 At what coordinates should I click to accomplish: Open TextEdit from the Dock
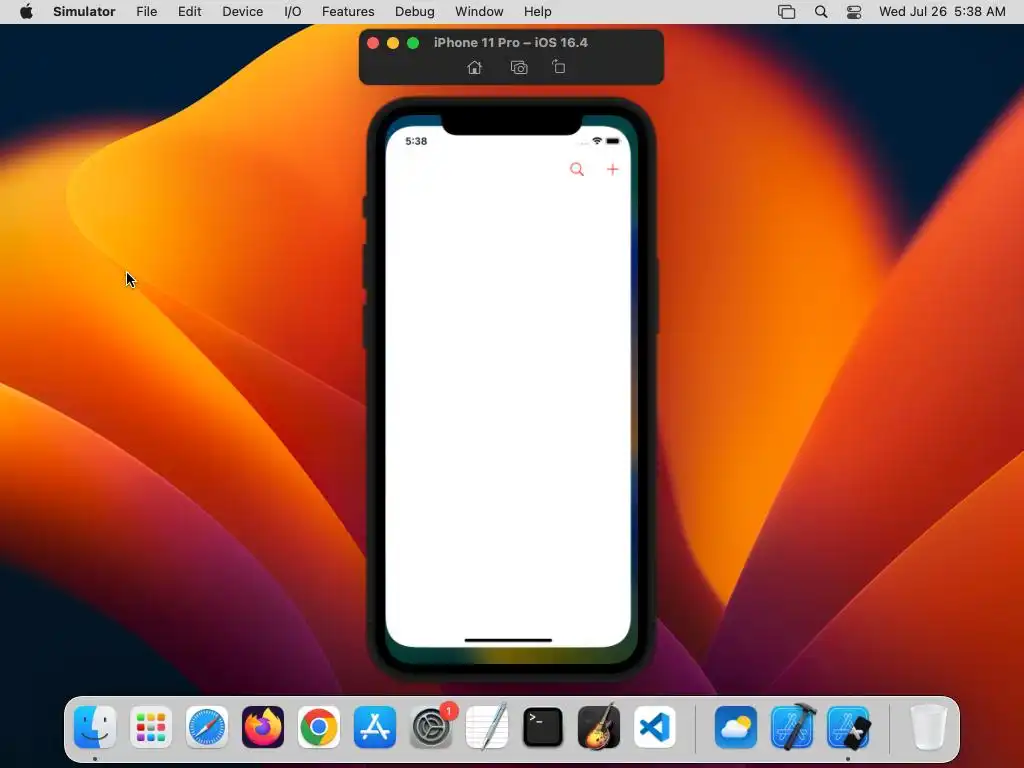coord(487,727)
